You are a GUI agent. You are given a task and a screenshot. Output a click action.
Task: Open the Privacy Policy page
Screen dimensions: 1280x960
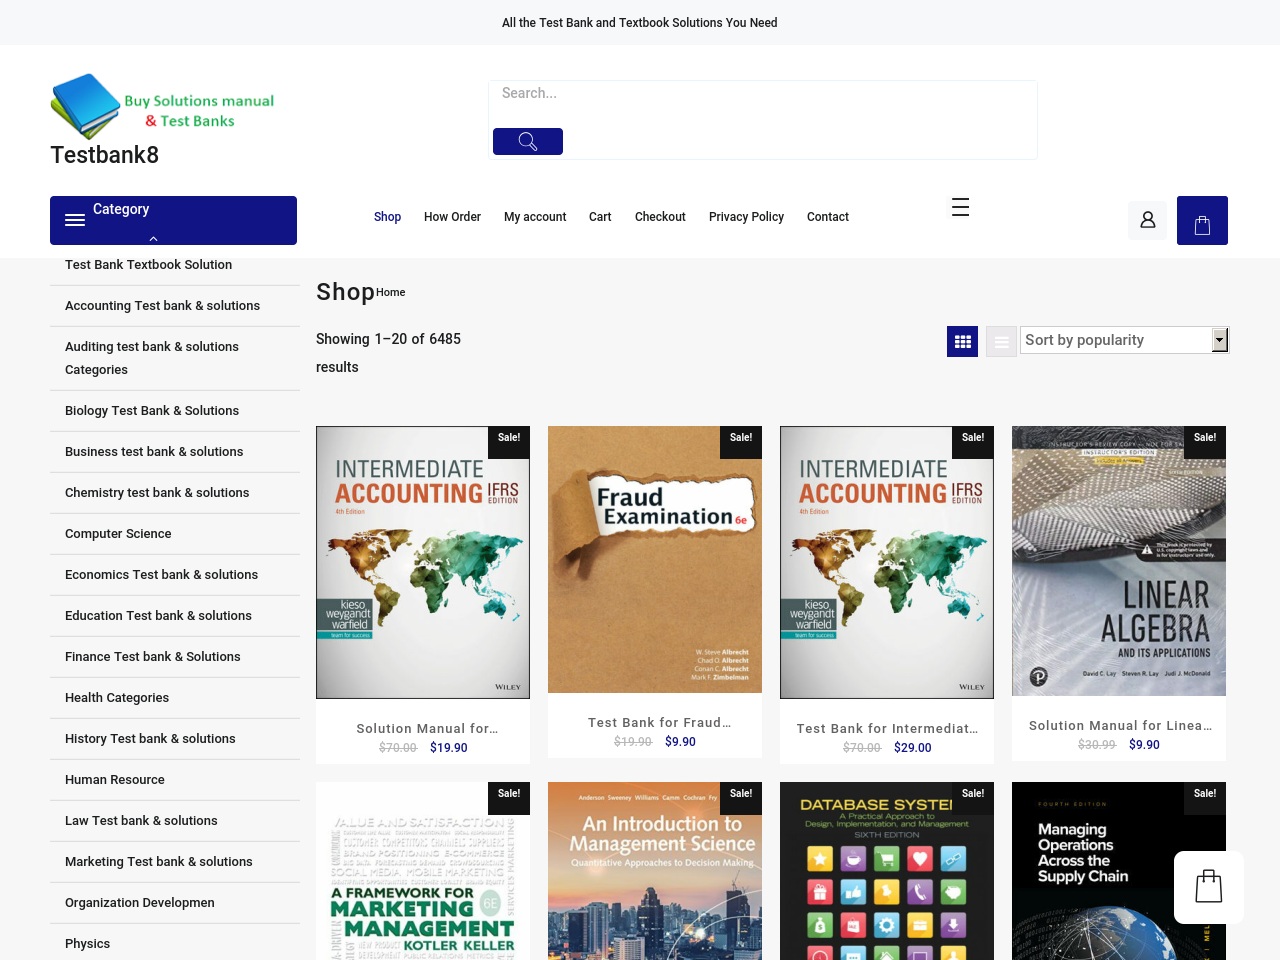point(746,217)
